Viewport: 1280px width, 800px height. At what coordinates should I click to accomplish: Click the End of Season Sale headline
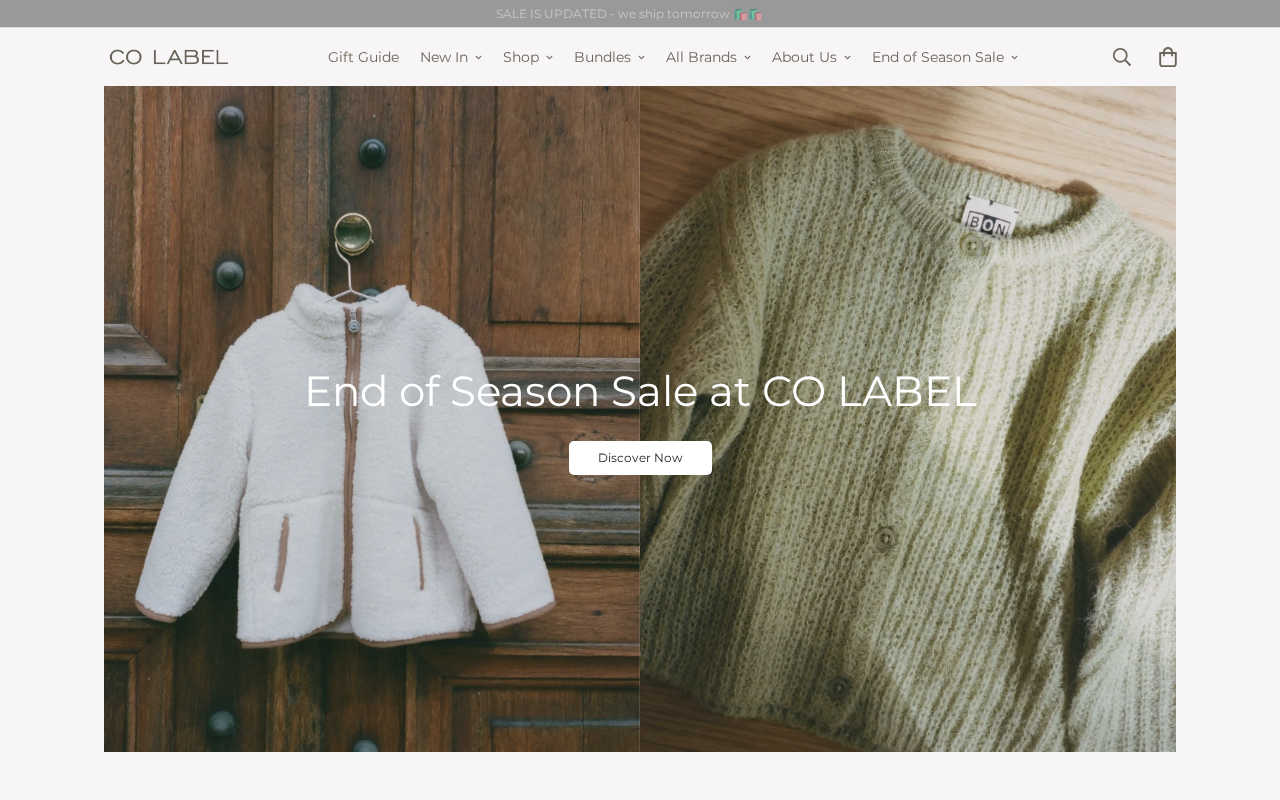[640, 391]
